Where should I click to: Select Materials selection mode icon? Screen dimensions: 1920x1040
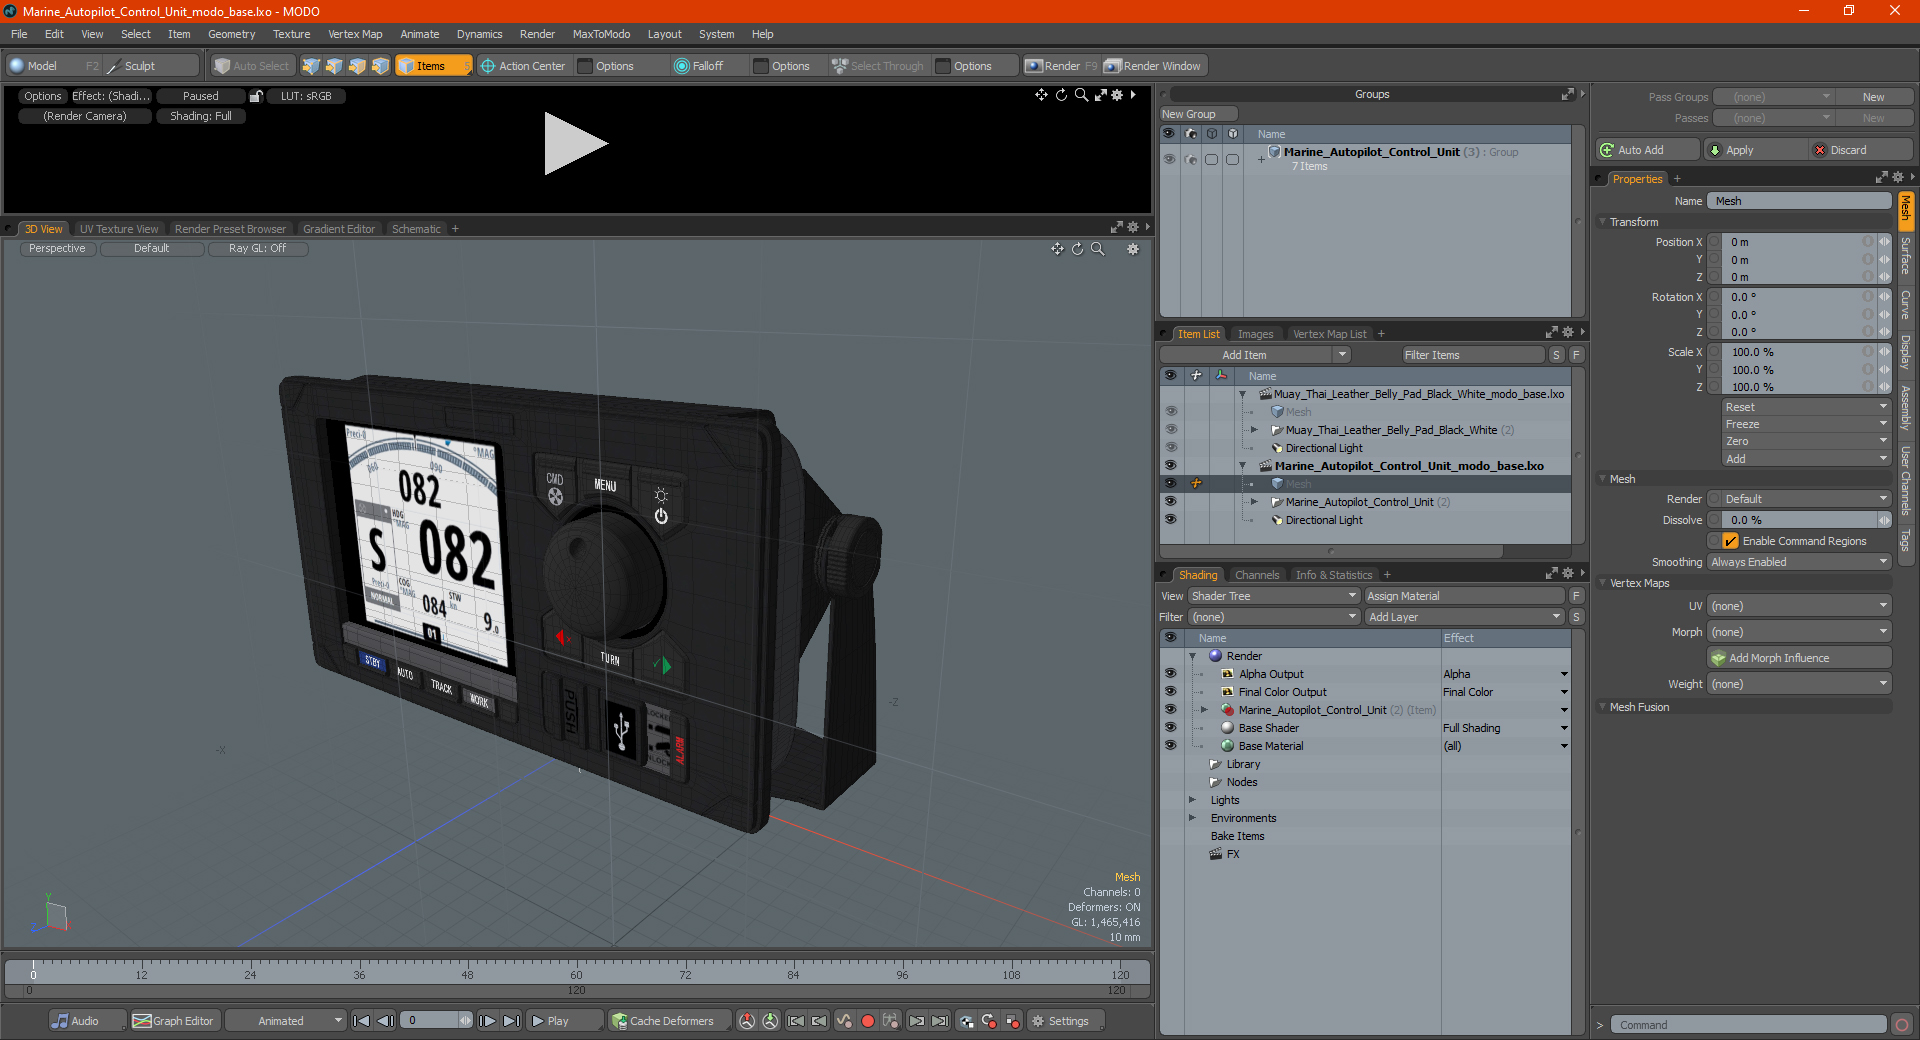380,66
